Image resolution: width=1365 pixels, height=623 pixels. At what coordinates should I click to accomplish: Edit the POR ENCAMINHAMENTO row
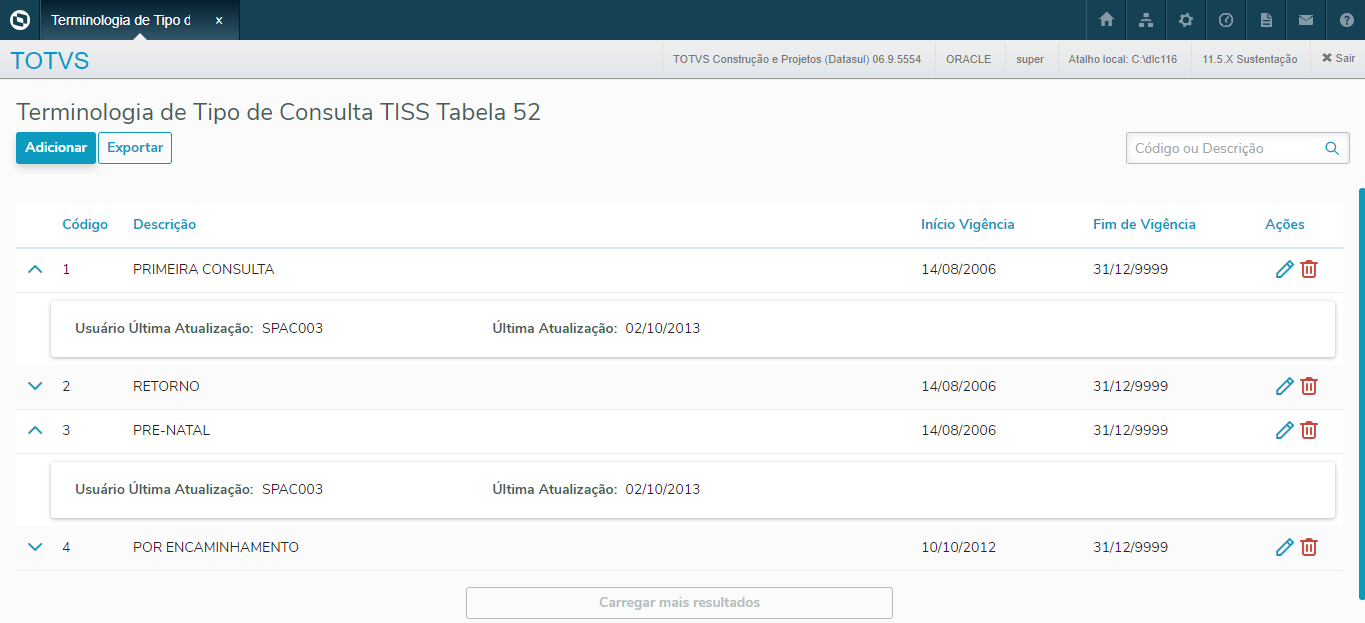[1285, 547]
